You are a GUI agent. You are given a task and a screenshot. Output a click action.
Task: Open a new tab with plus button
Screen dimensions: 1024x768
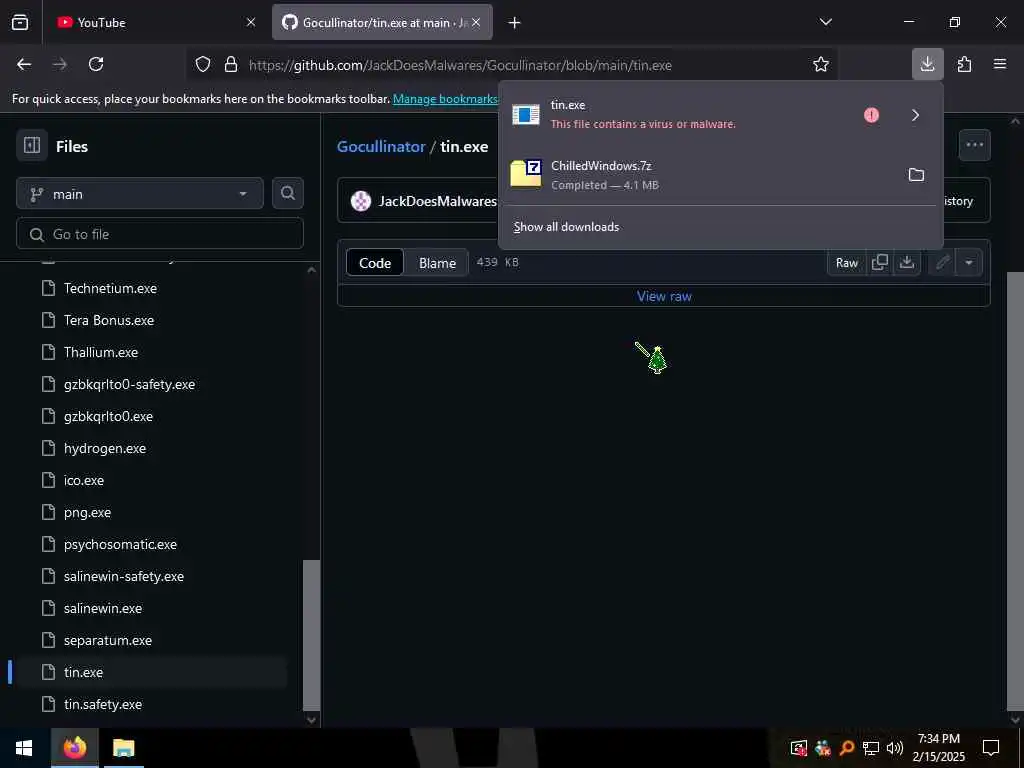tap(515, 23)
